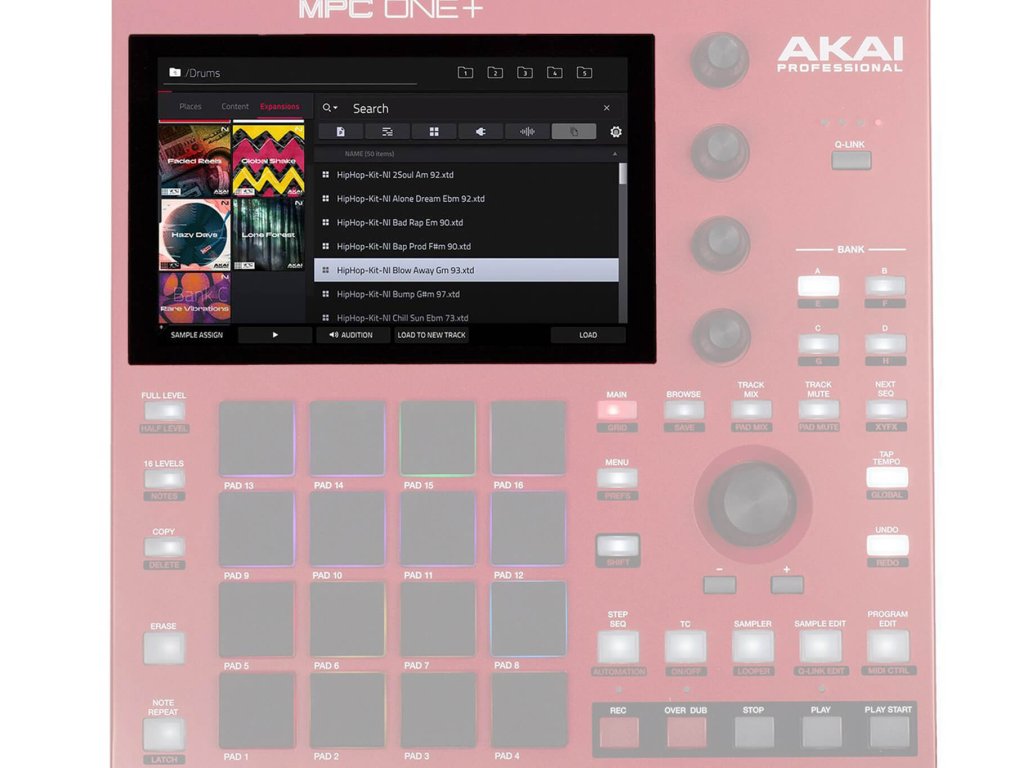Open folder shortcut 5

584,72
